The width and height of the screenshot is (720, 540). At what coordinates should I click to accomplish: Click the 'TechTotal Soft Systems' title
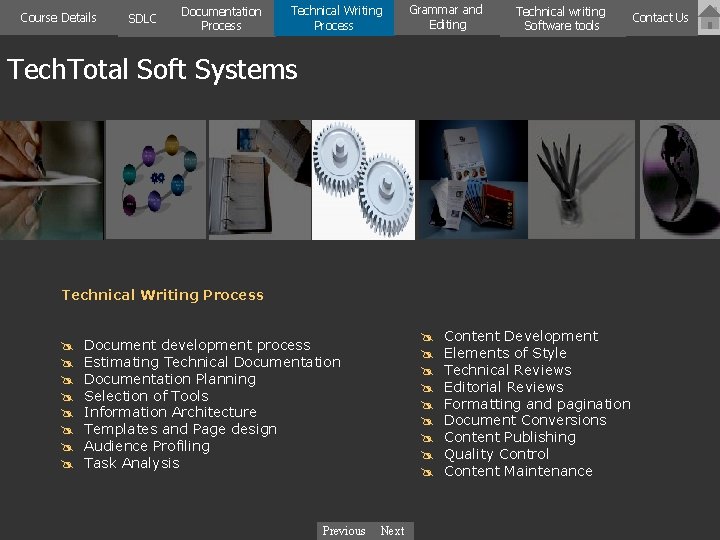click(x=152, y=70)
